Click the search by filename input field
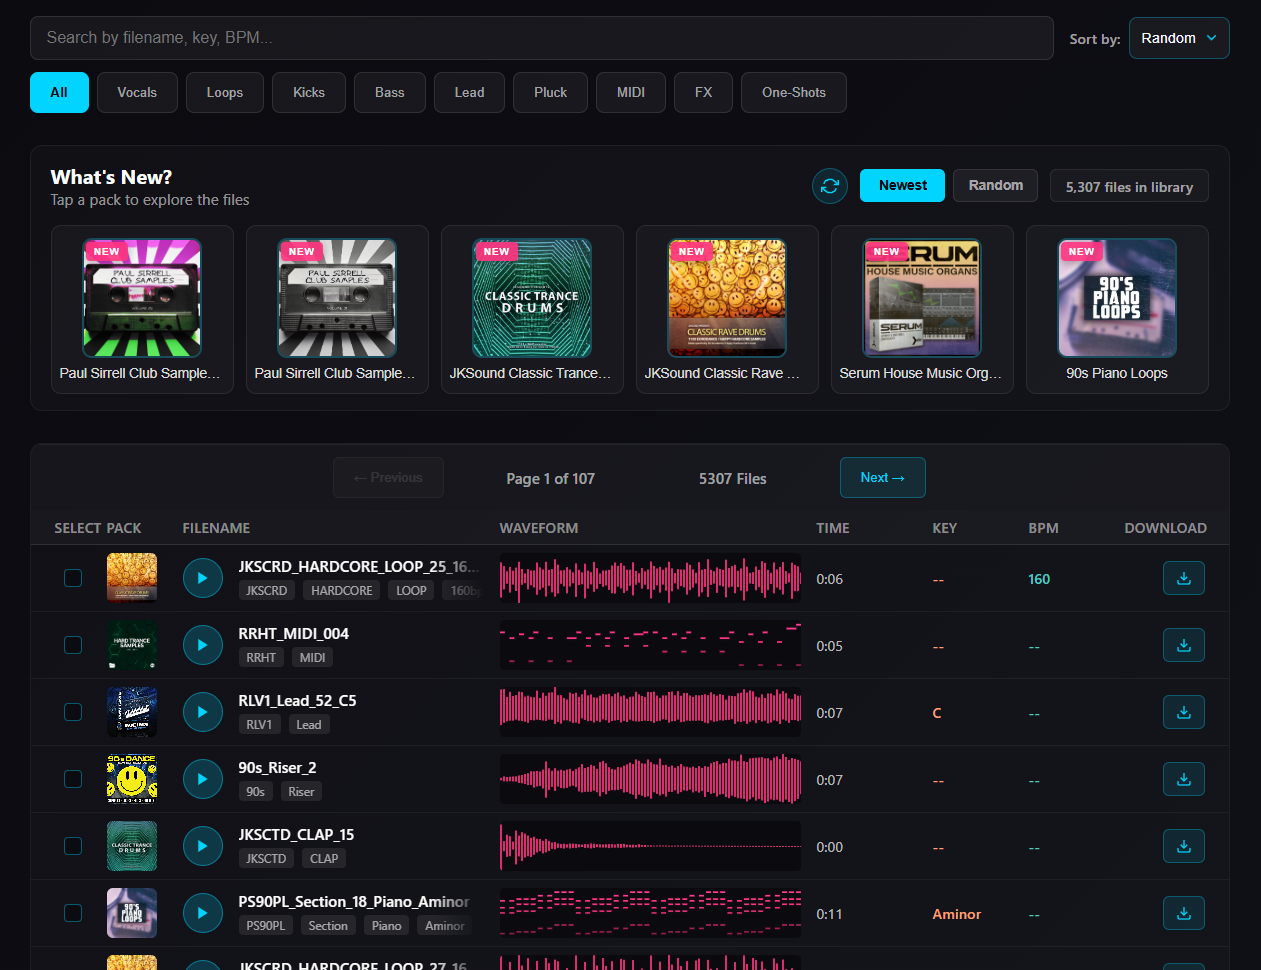This screenshot has width=1261, height=970. (540, 37)
